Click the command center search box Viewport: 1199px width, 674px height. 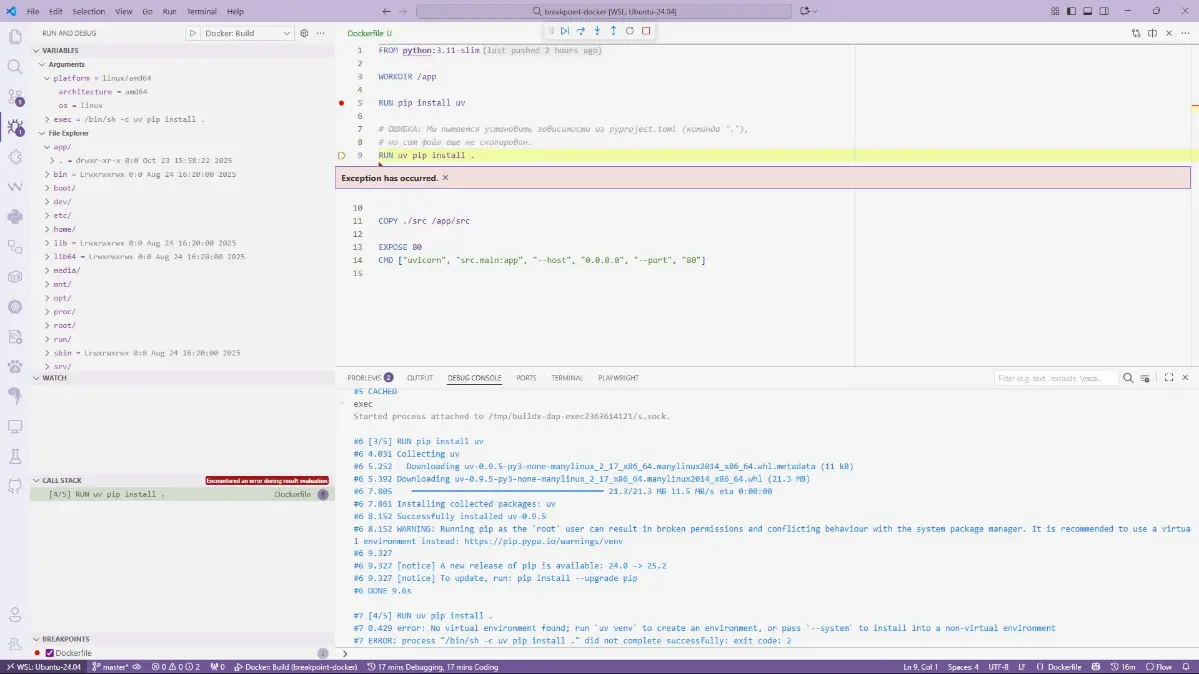tap(604, 11)
